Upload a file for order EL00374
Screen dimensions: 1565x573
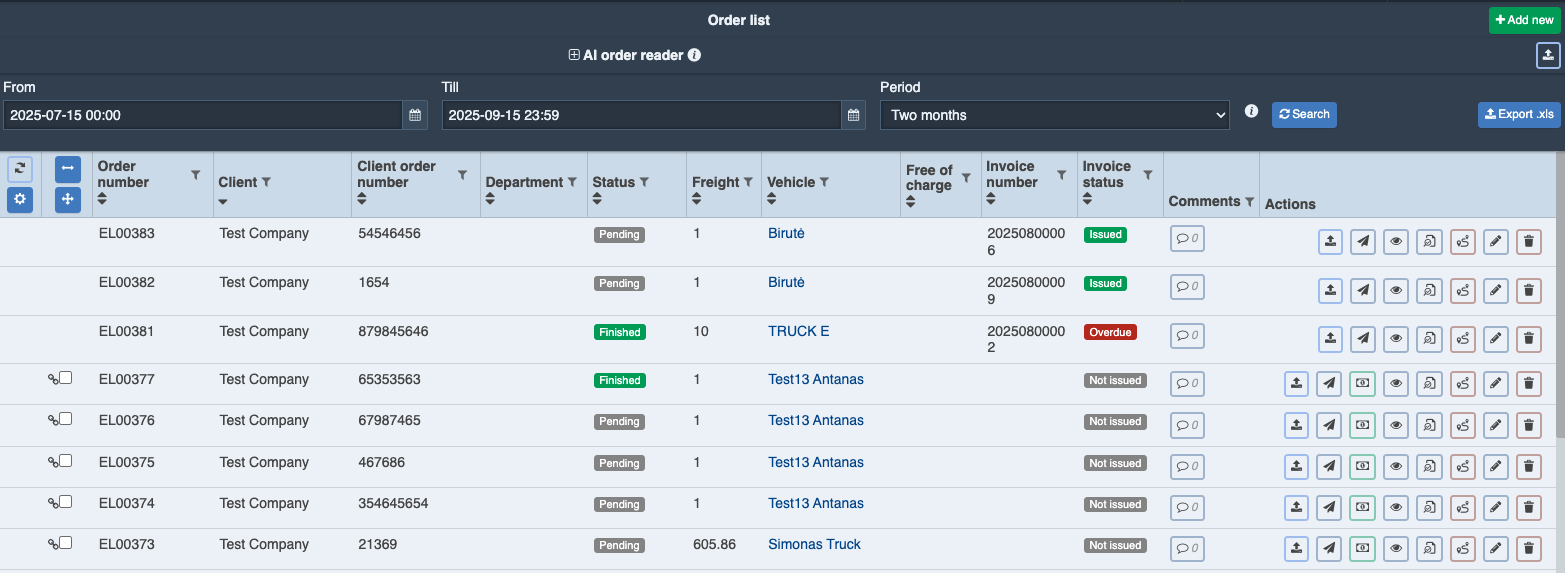(1296, 508)
